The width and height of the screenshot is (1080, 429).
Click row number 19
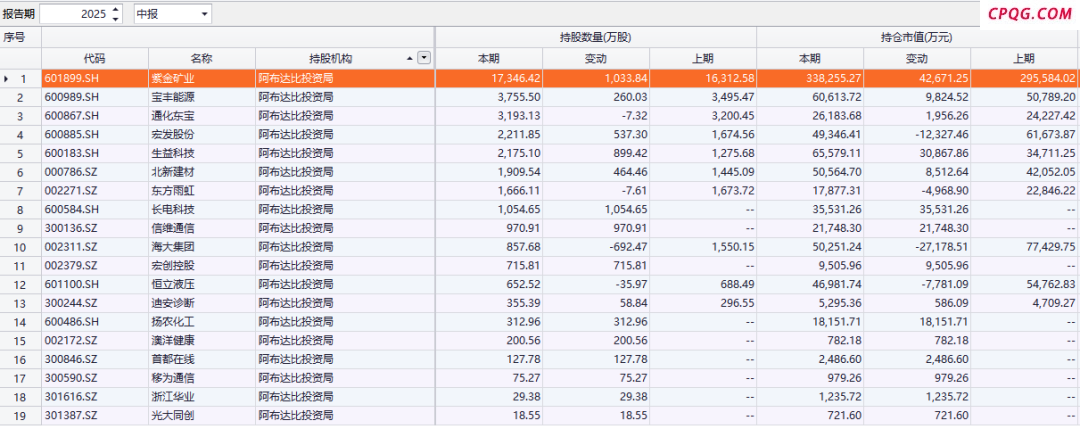pyautogui.click(x=21, y=415)
